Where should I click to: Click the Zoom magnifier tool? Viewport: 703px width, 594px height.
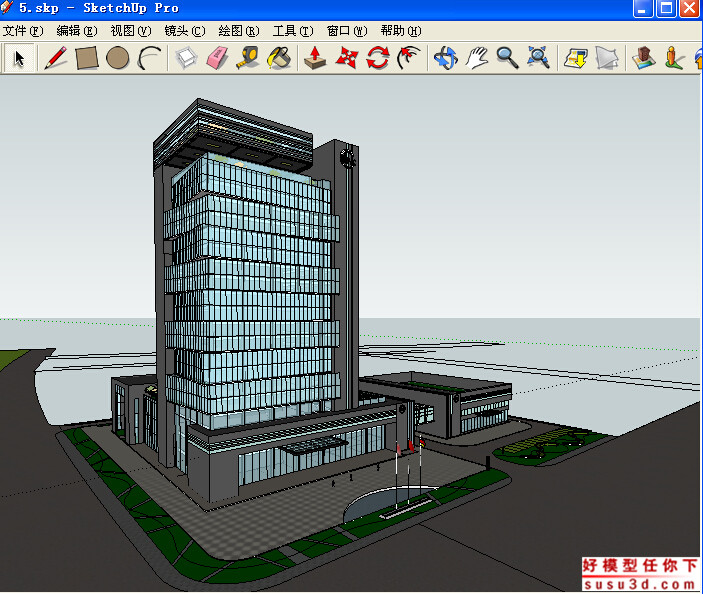508,58
